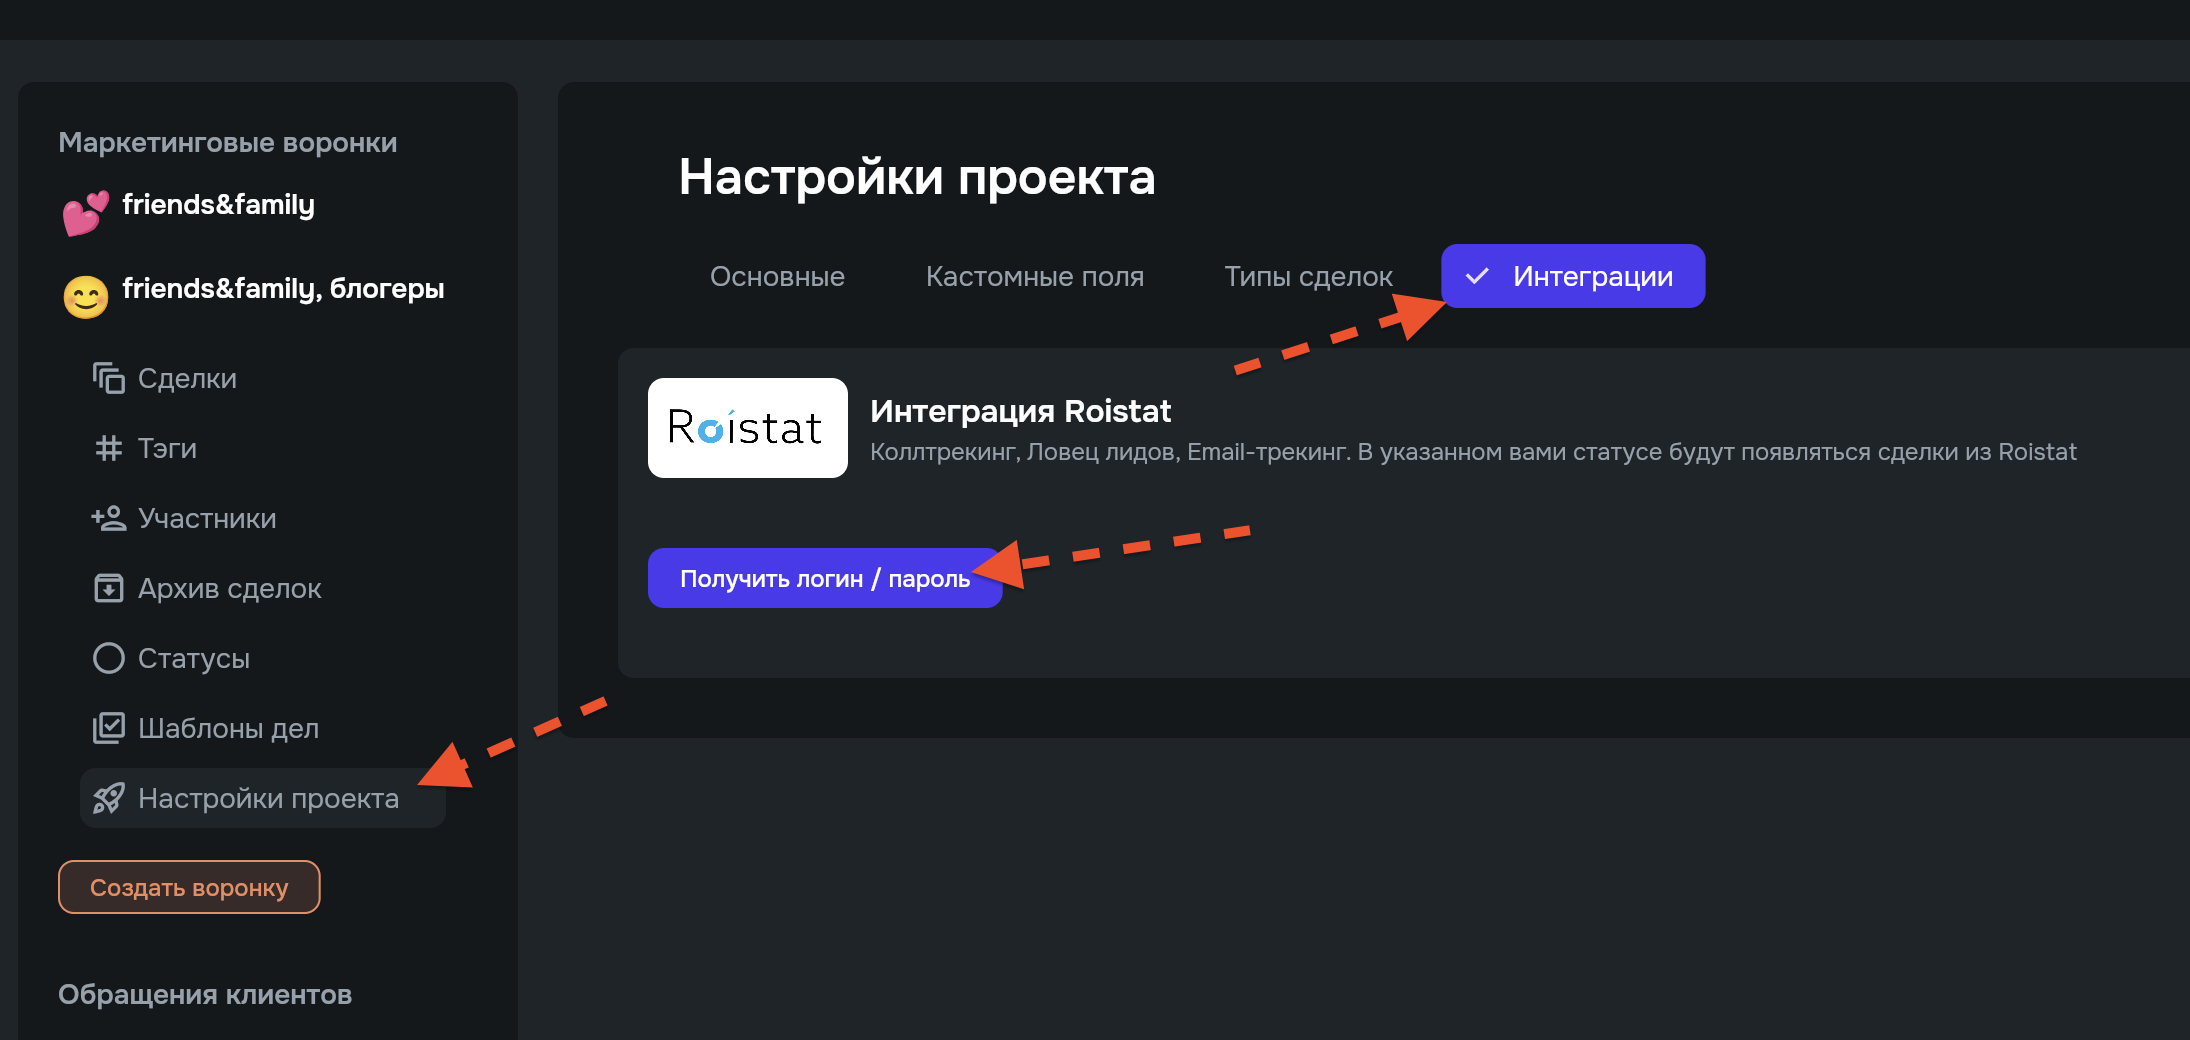Click the circle icon beside Статусы
The width and height of the screenshot is (2190, 1040).
pyautogui.click(x=108, y=658)
